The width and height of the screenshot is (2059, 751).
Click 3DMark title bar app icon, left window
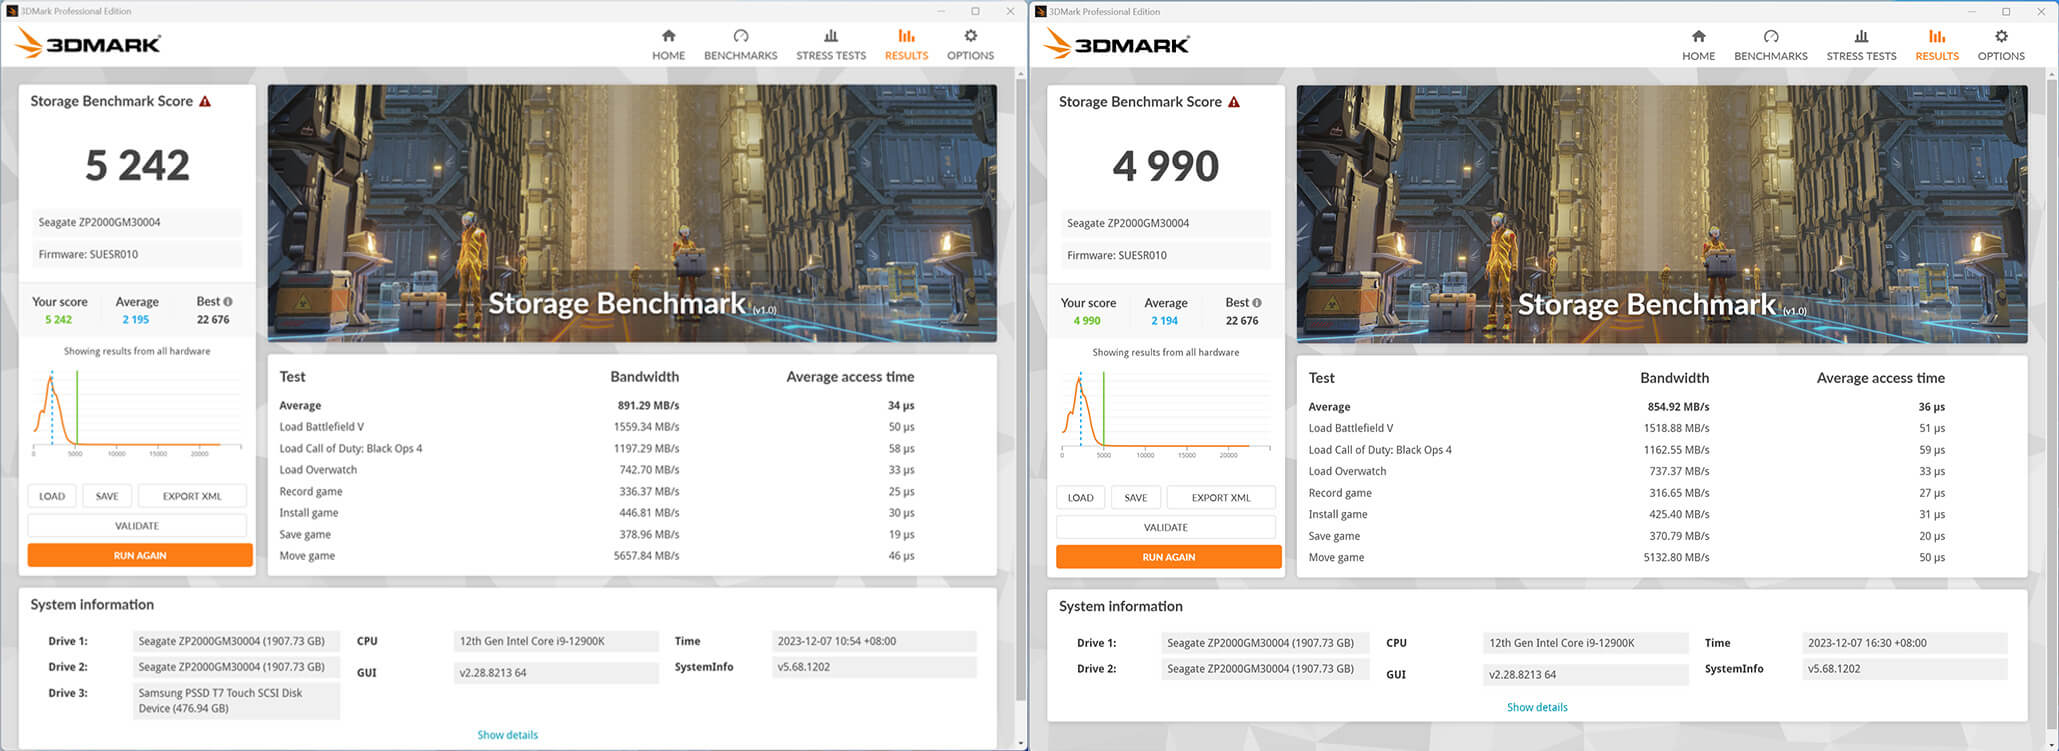point(12,11)
